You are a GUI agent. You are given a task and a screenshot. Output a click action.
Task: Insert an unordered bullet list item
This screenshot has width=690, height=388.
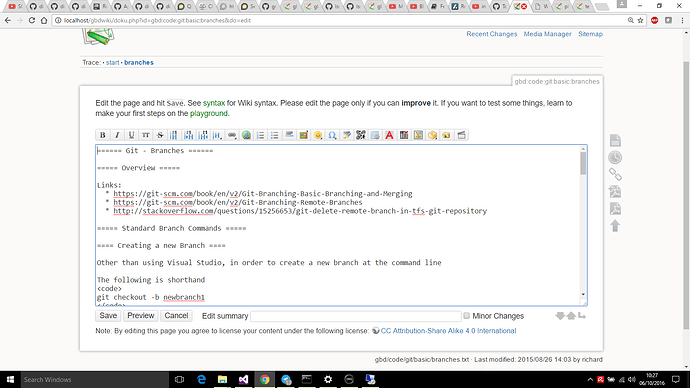point(275,135)
